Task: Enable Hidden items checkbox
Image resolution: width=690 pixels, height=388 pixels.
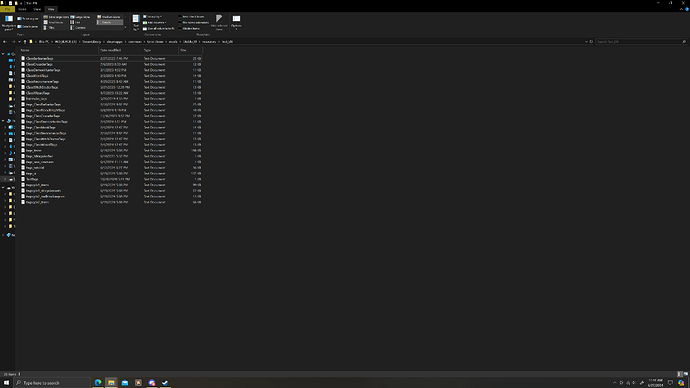Action: click(189, 28)
